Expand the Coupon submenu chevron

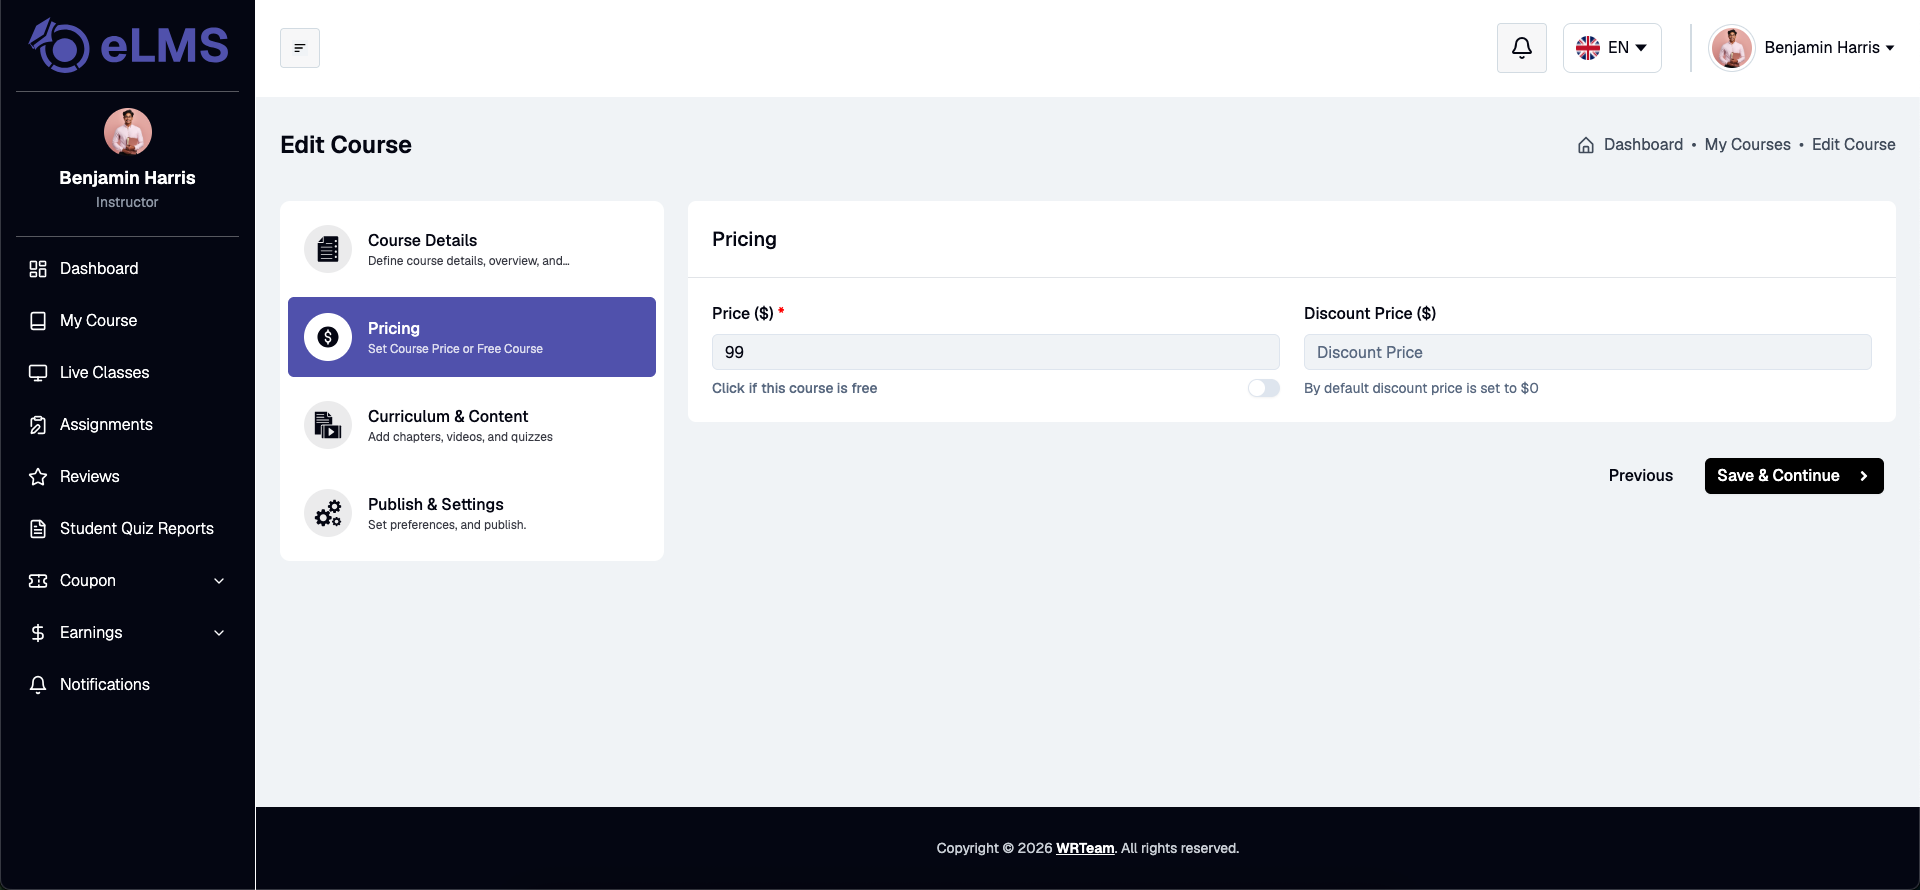(219, 581)
